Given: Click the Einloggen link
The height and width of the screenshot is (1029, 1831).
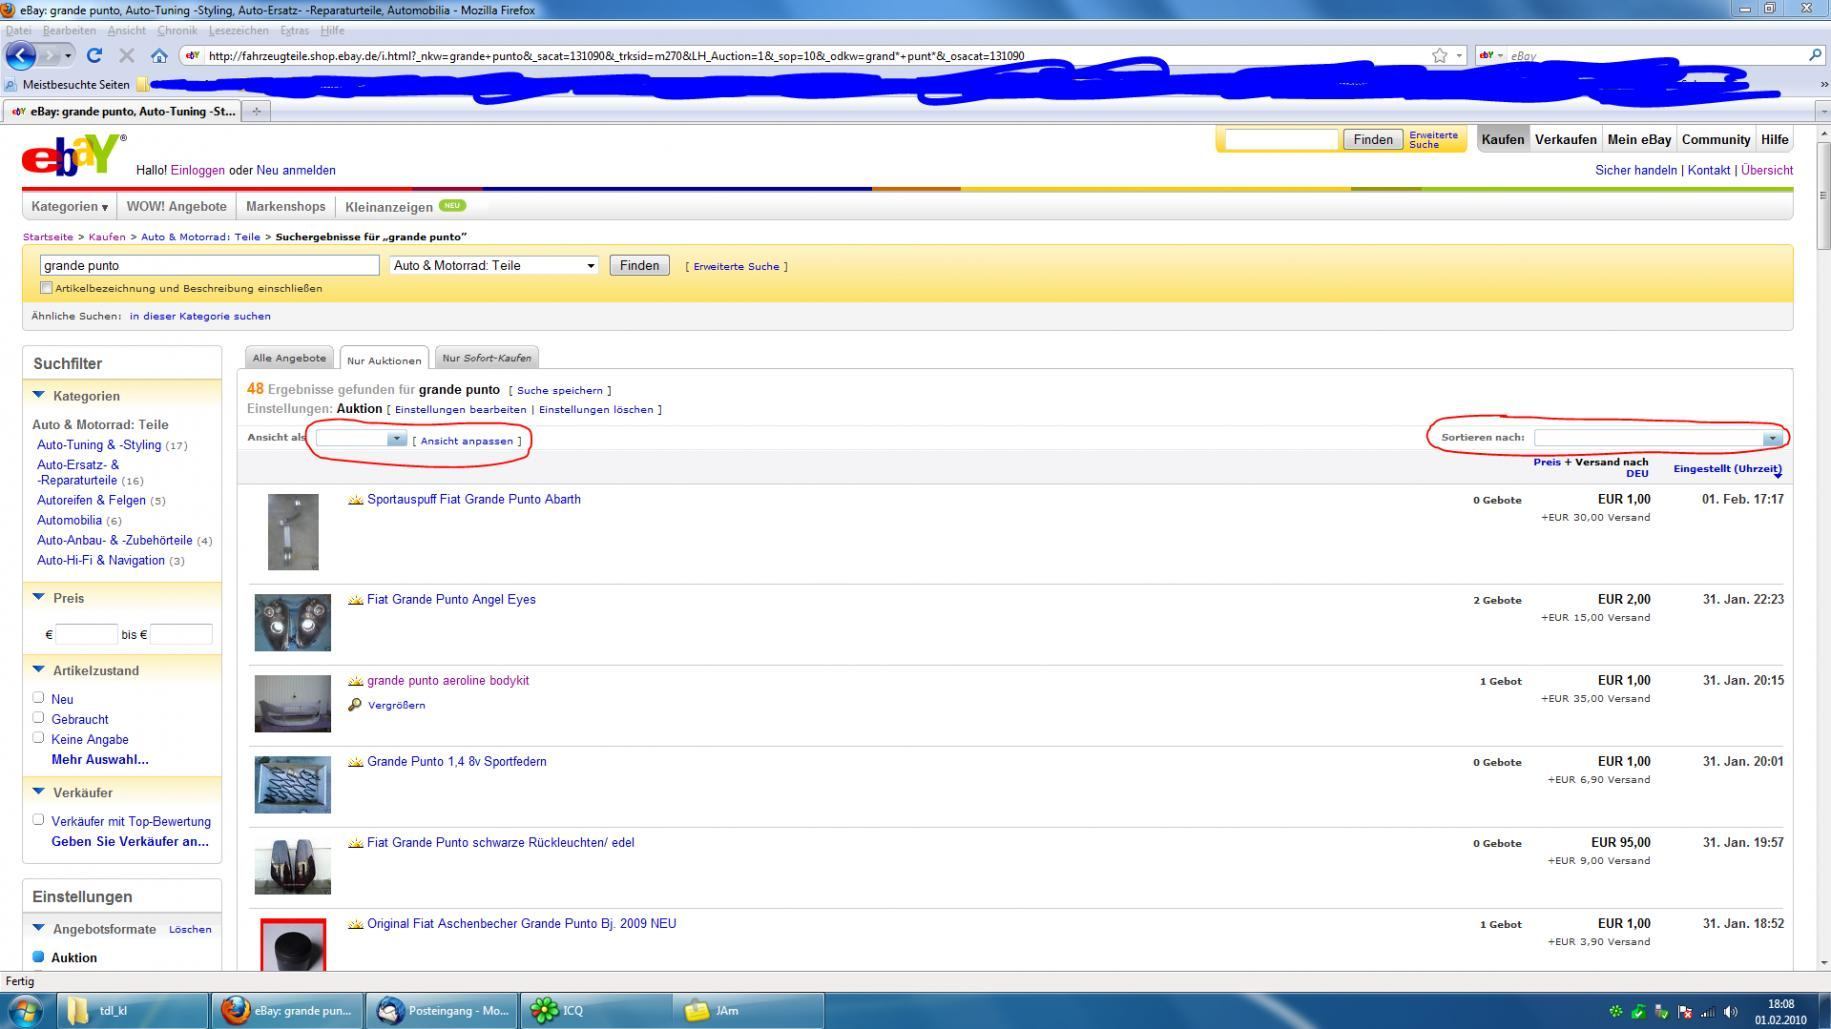Looking at the screenshot, I should point(198,170).
